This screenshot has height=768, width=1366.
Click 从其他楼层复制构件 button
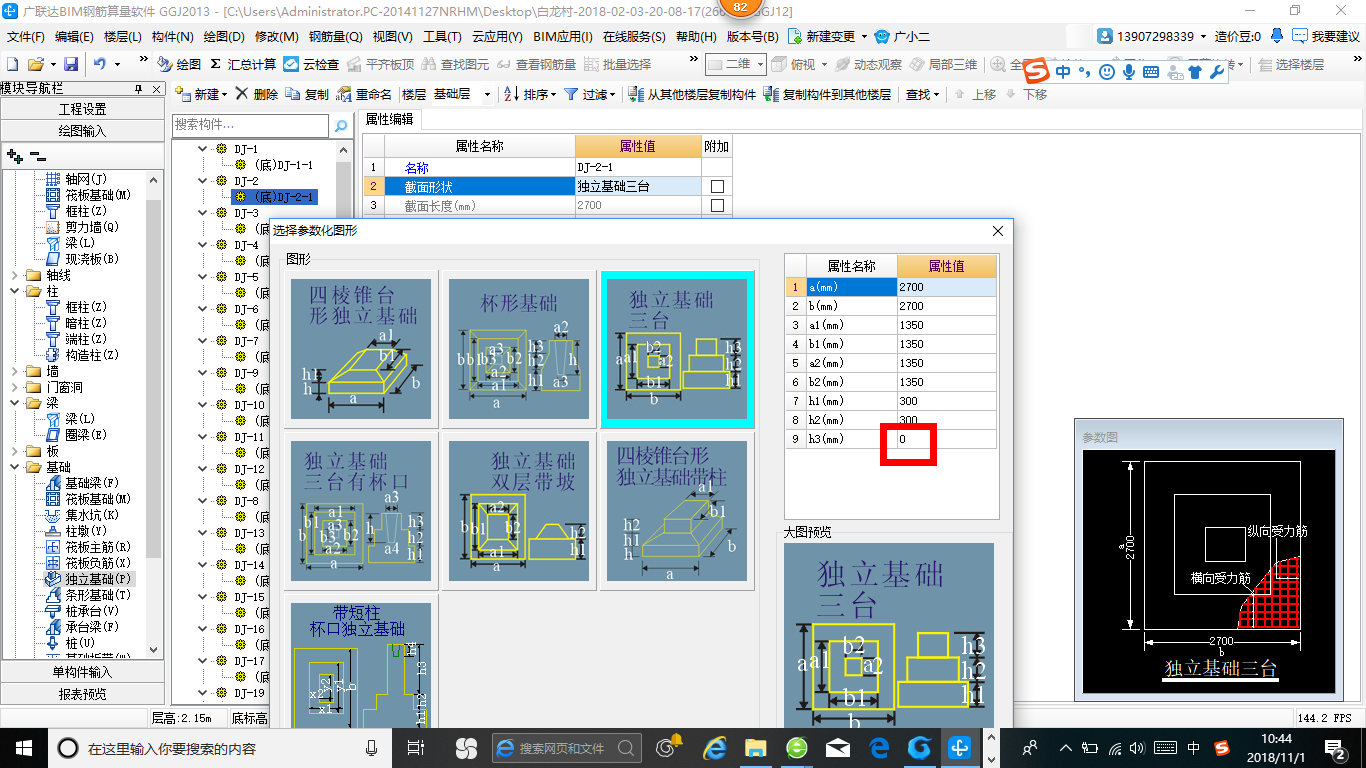(692, 94)
